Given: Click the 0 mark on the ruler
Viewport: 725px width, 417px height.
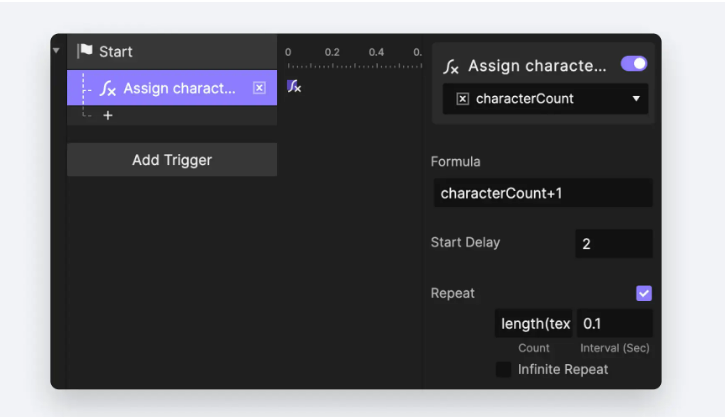Looking at the screenshot, I should pos(288,52).
